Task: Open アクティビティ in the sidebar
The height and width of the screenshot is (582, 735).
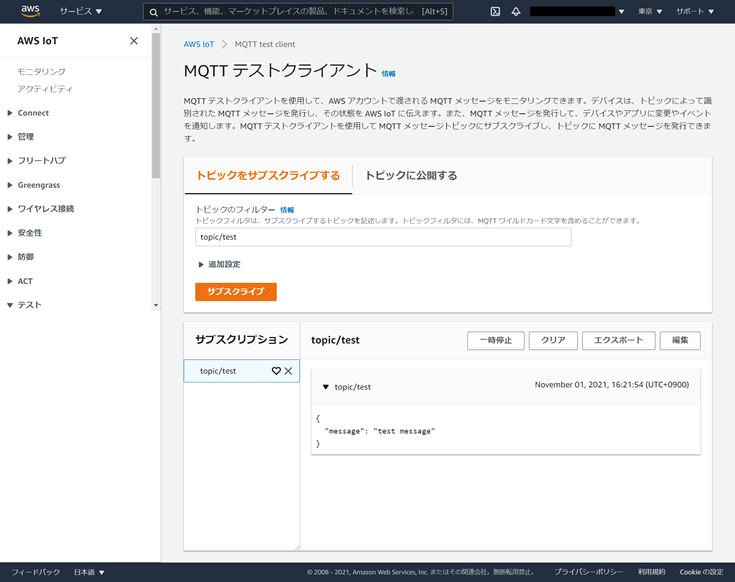Action: tap(45, 89)
